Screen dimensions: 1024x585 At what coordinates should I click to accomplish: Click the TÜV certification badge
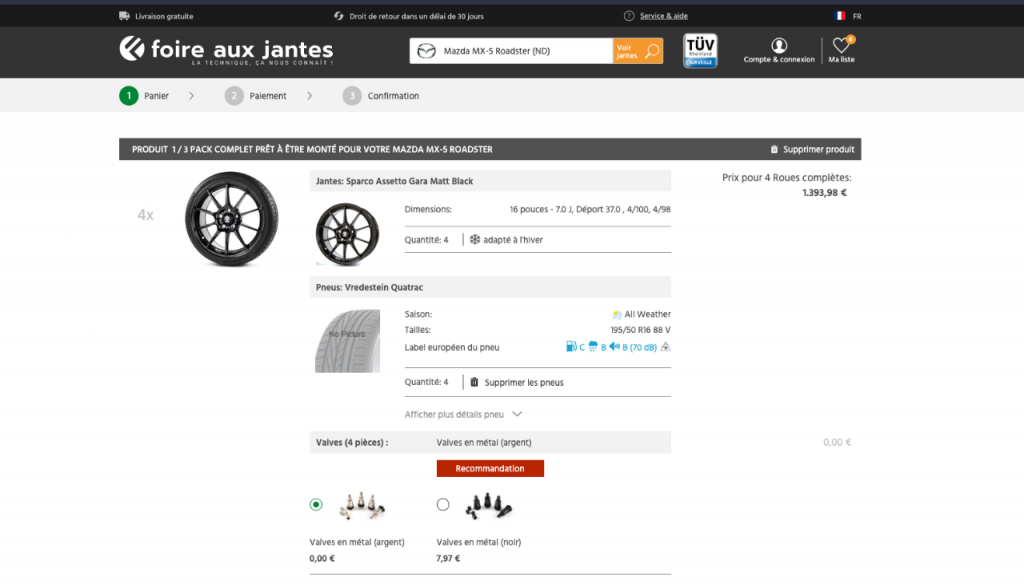700,50
